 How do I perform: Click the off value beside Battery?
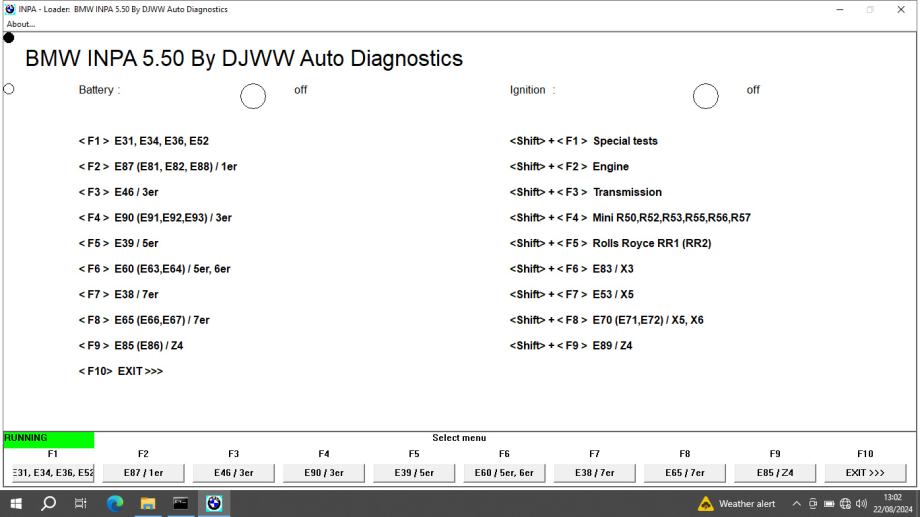[300, 90]
